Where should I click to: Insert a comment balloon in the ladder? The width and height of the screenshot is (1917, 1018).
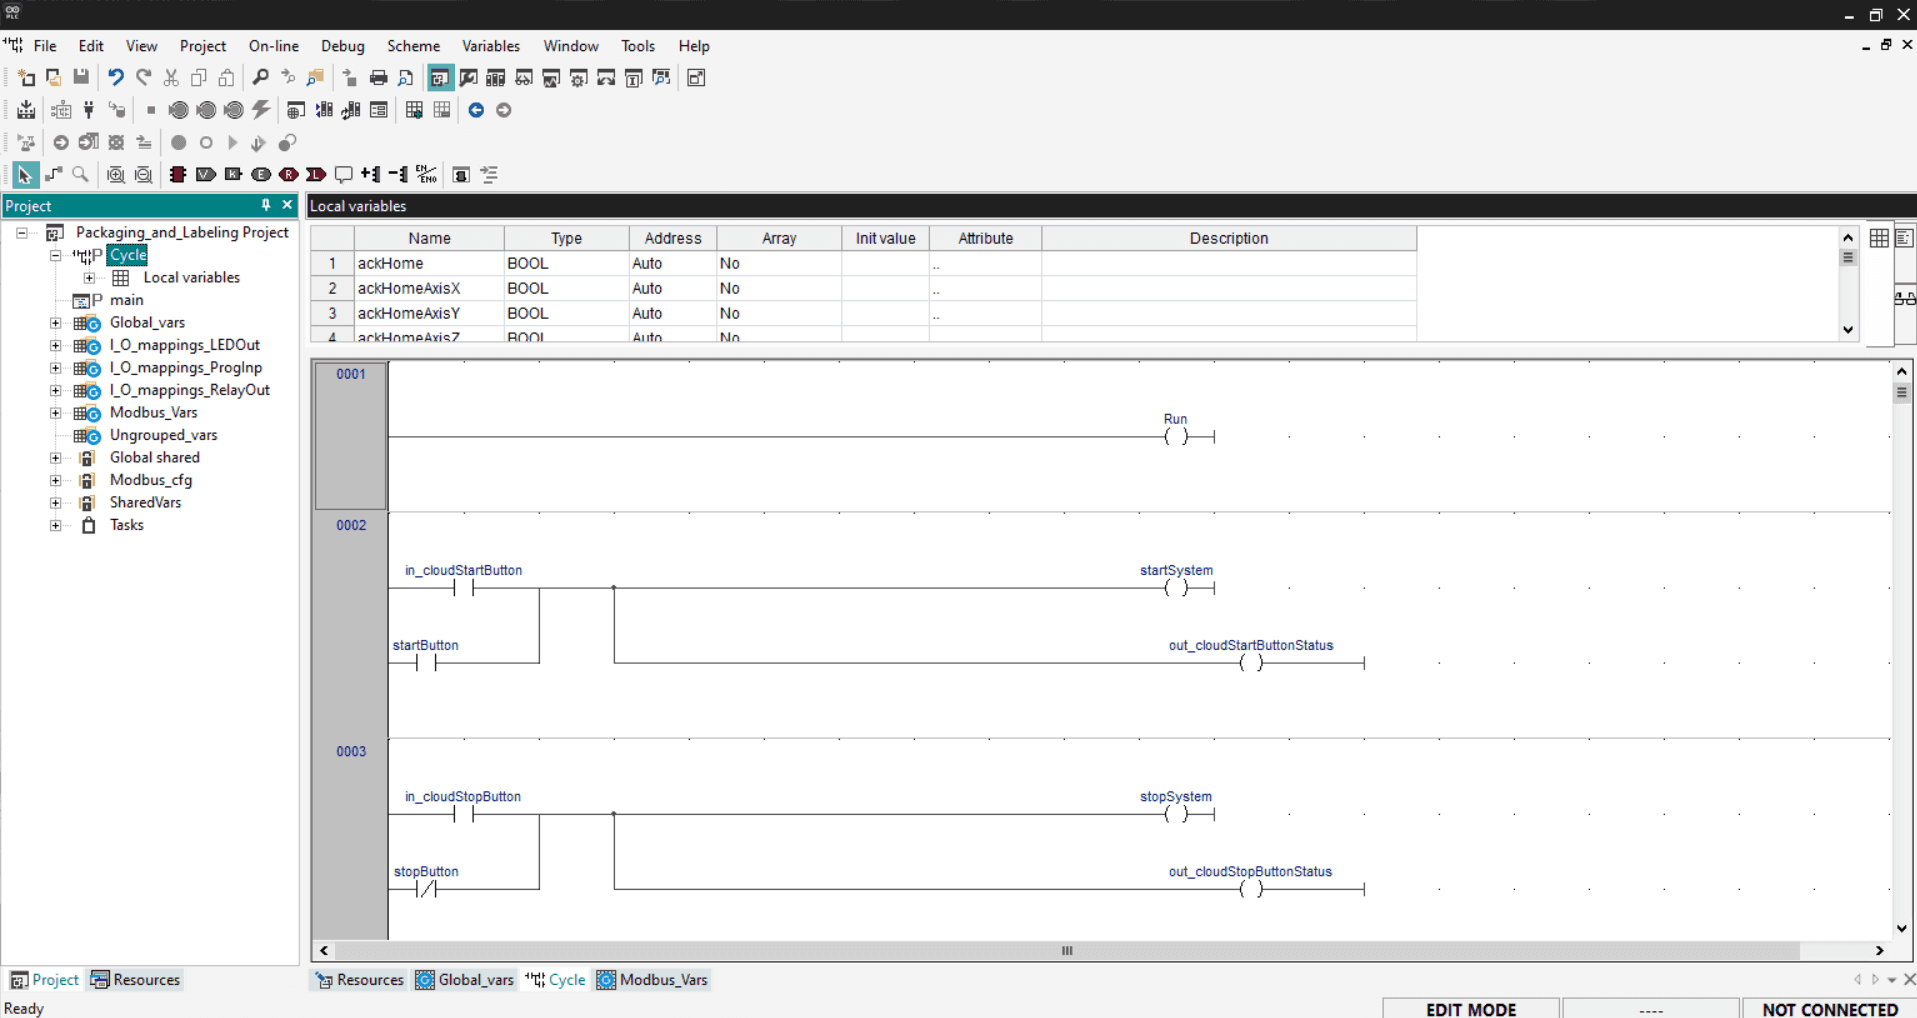coord(343,175)
